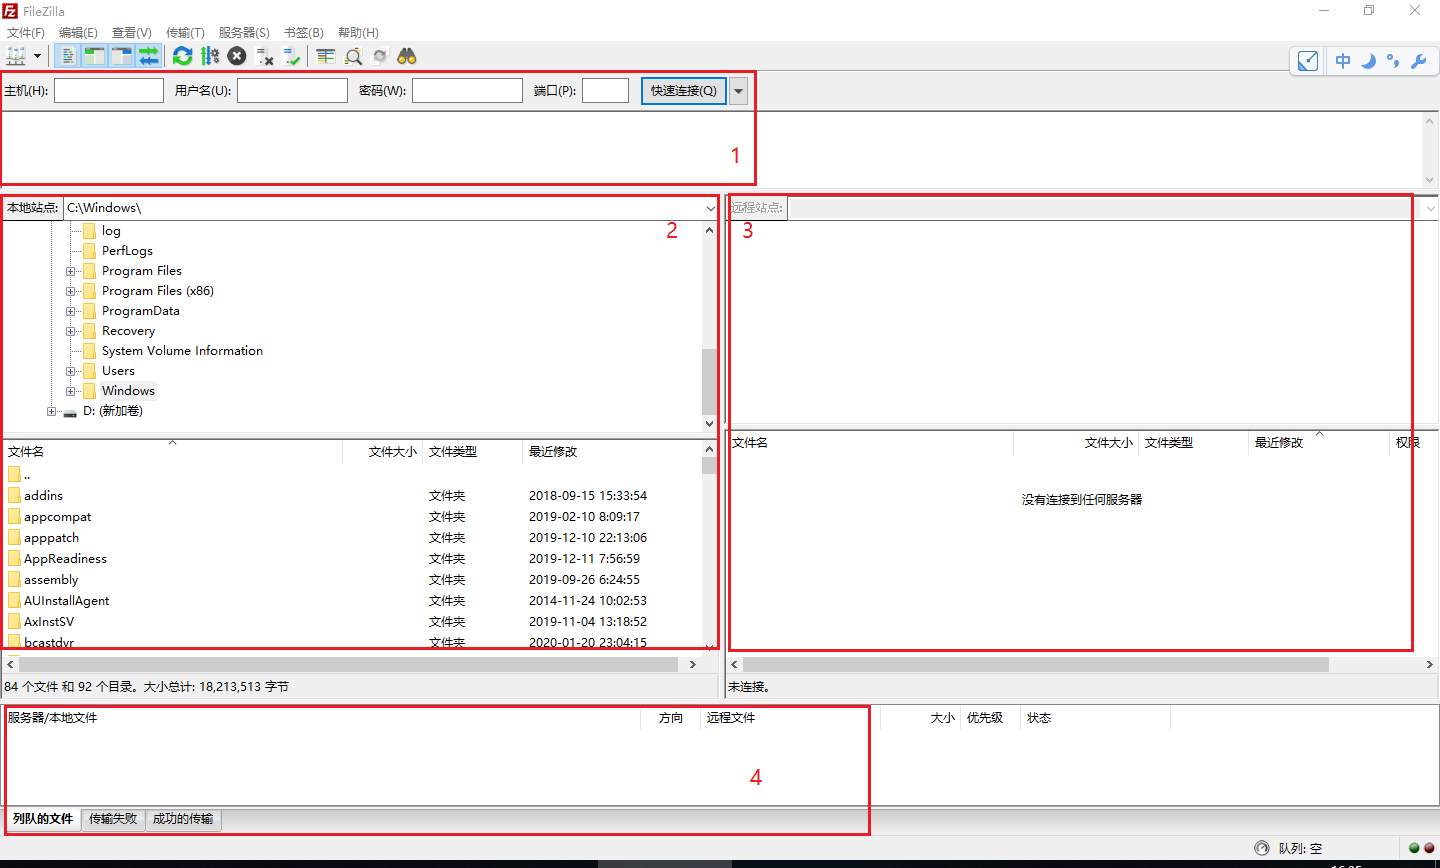
Task: Sort local files by 最近修改 column header
Action: pos(553,452)
